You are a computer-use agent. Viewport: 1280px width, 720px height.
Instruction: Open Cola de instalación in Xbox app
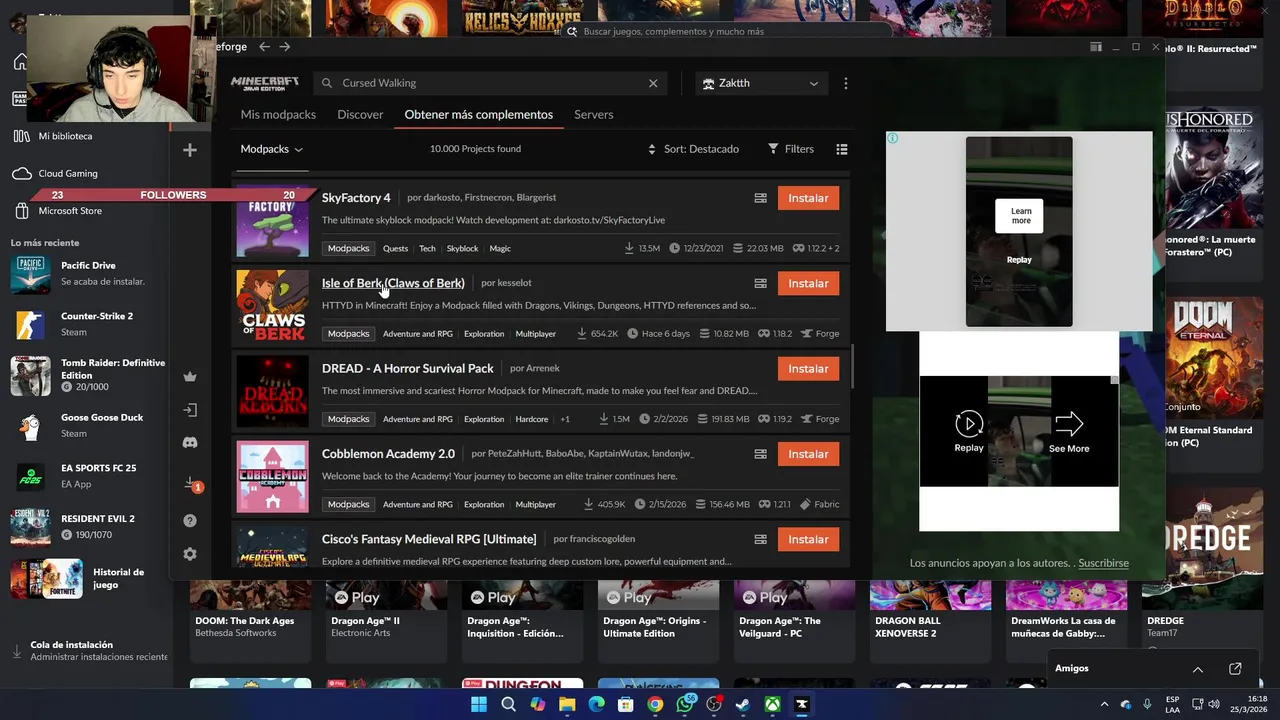88,651
